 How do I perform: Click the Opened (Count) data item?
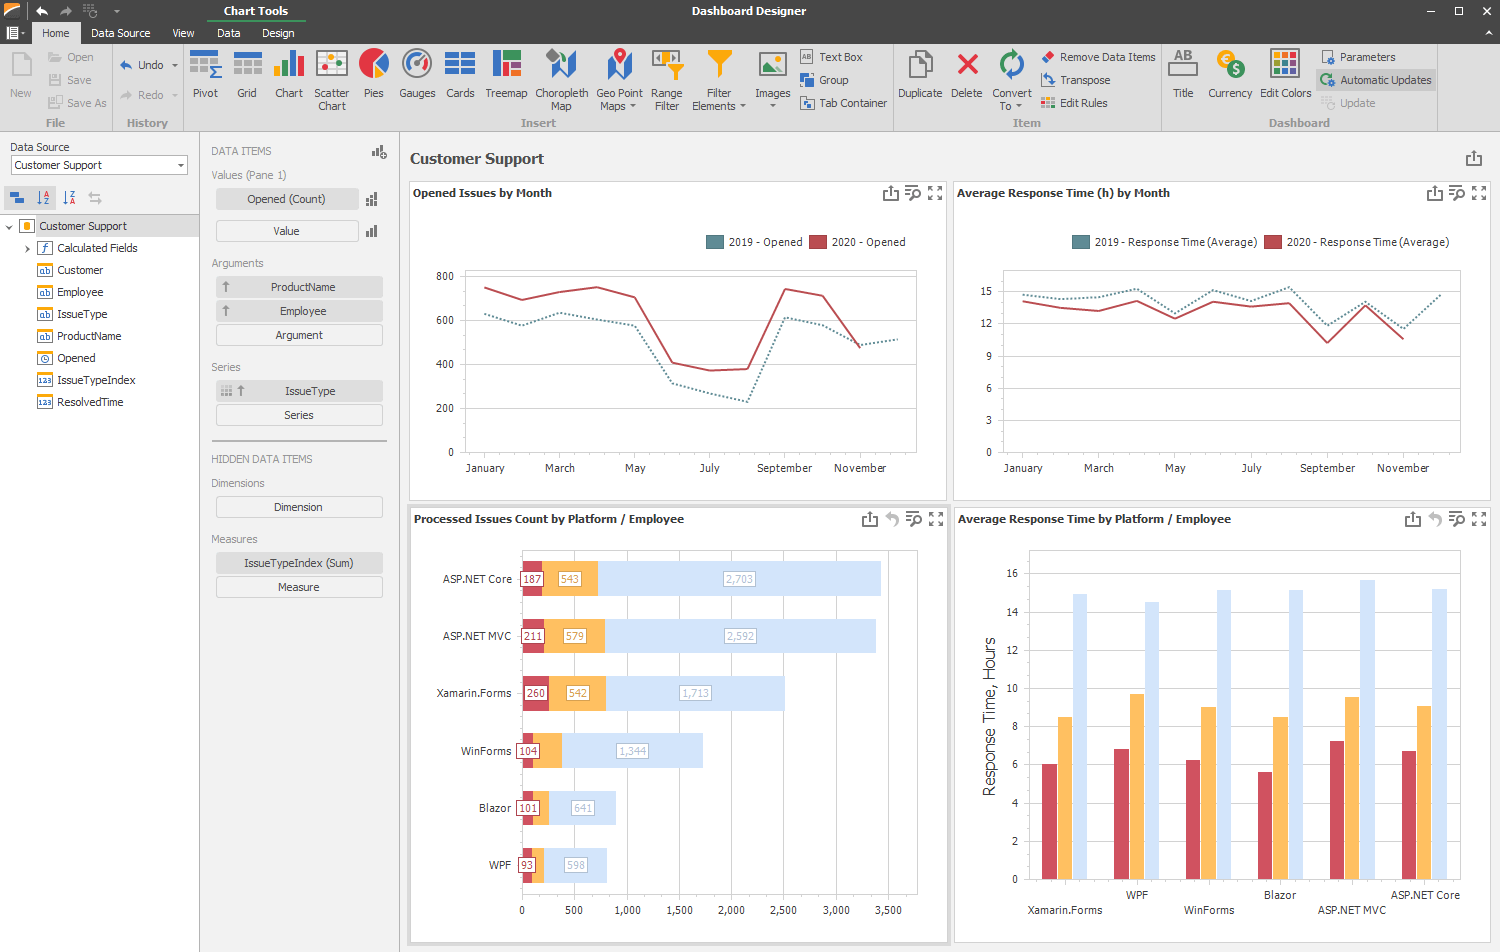tap(286, 199)
